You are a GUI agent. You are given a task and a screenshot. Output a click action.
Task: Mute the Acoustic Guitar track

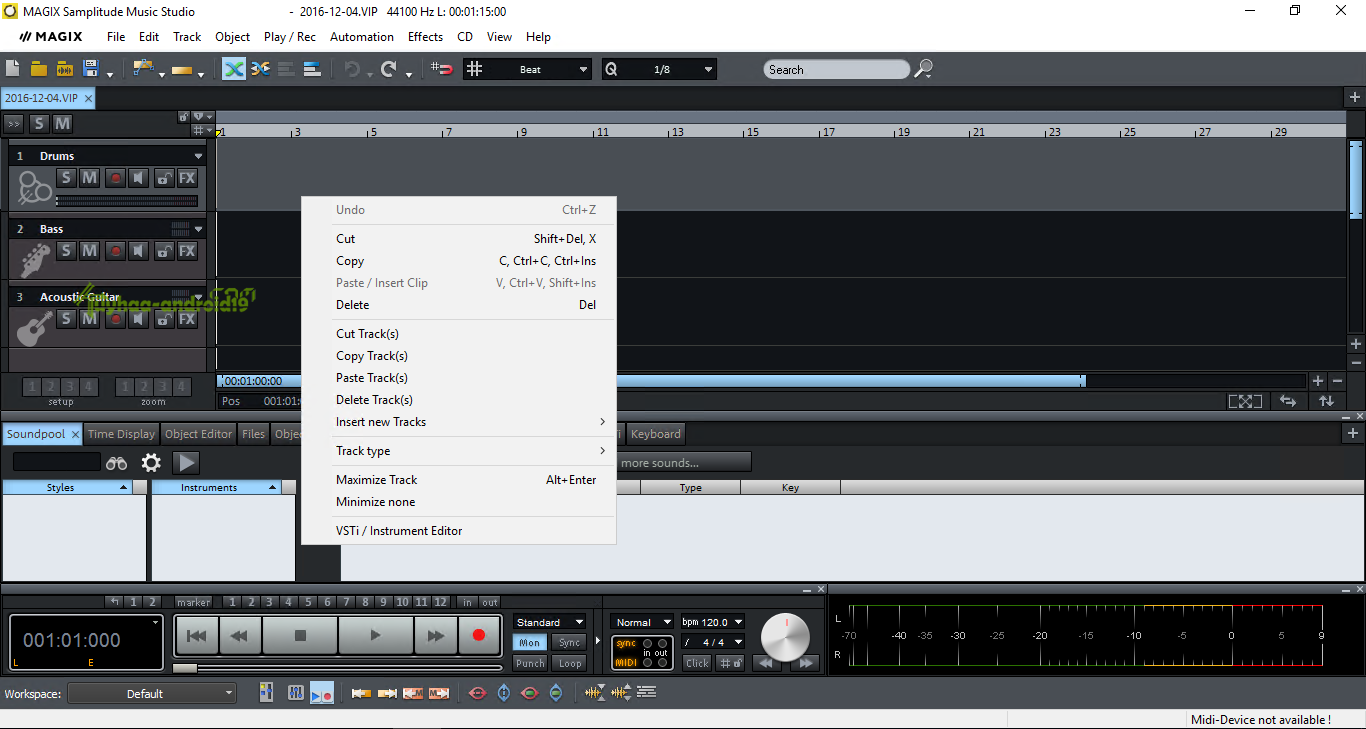point(89,319)
